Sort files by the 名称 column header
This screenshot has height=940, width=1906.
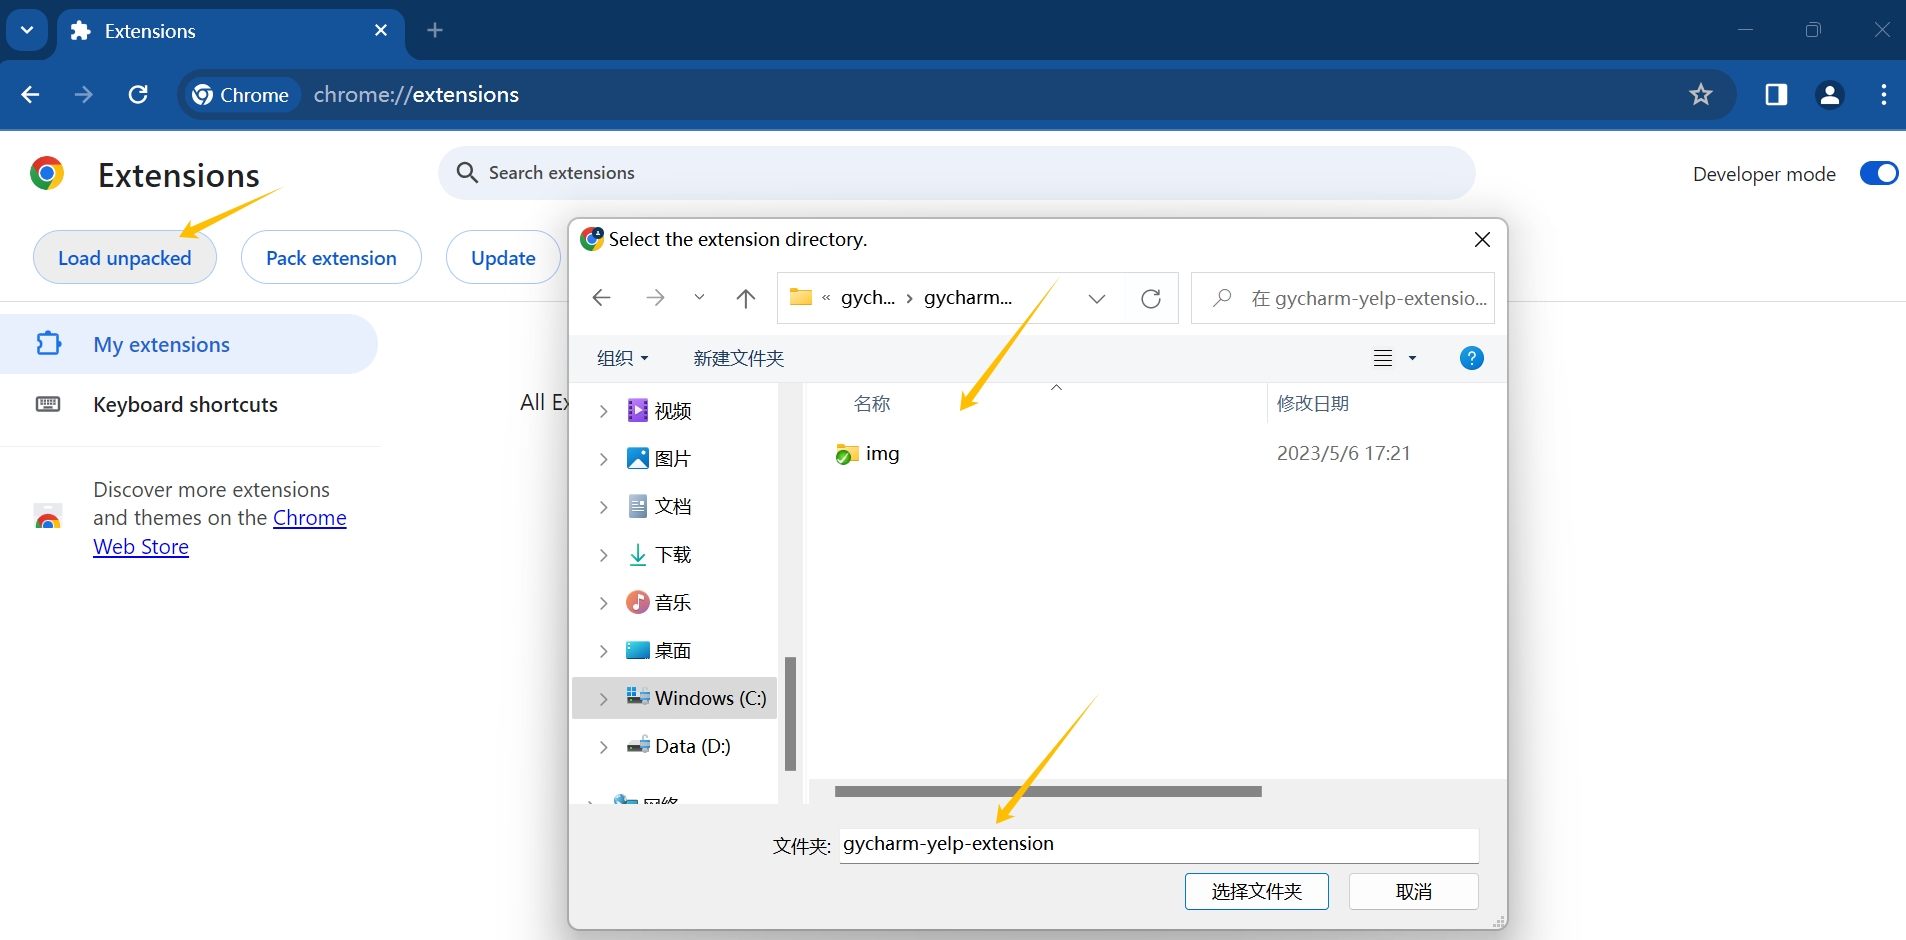point(872,403)
